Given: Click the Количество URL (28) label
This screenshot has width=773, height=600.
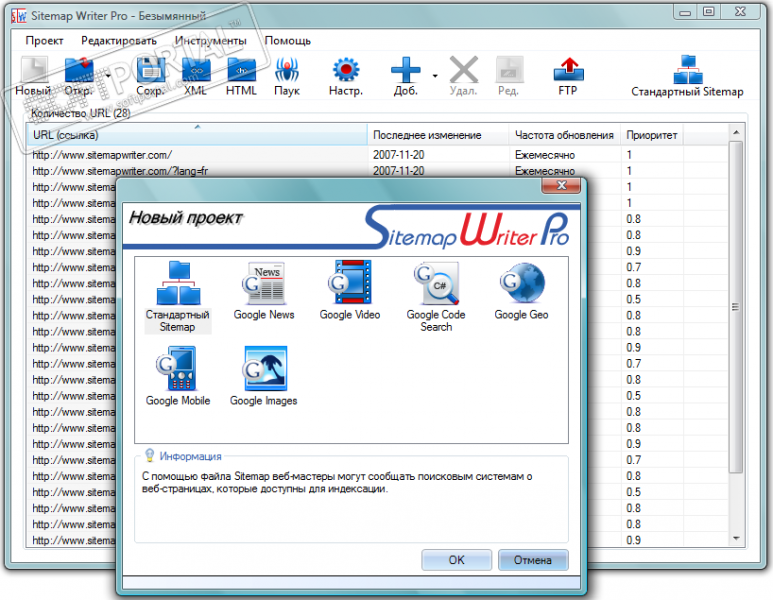Looking at the screenshot, I should tap(80, 113).
